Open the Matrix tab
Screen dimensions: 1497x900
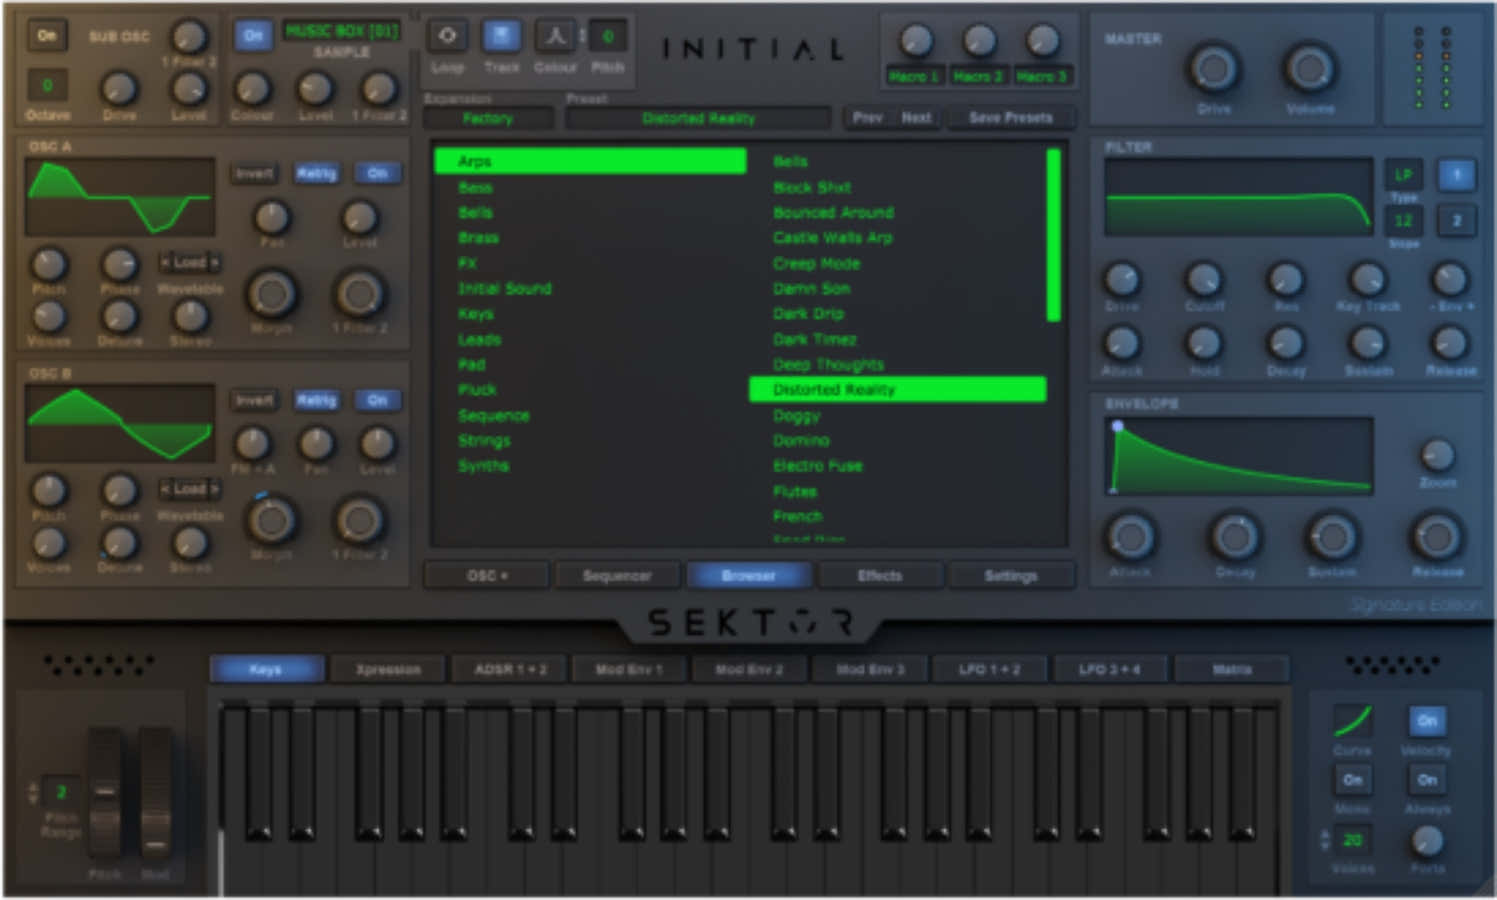[1232, 669]
